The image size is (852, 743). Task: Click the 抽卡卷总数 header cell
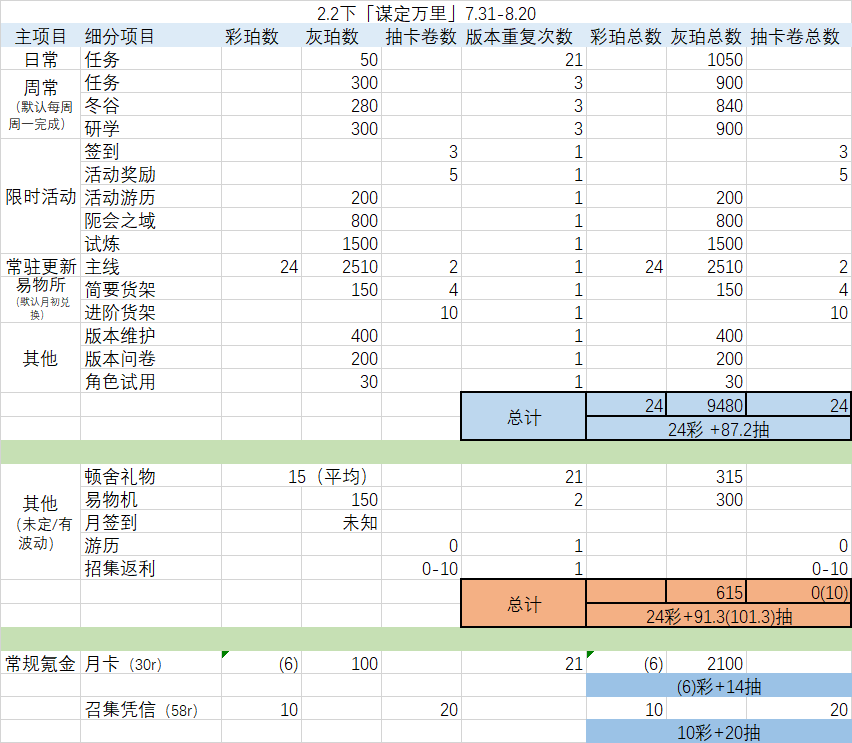click(799, 36)
